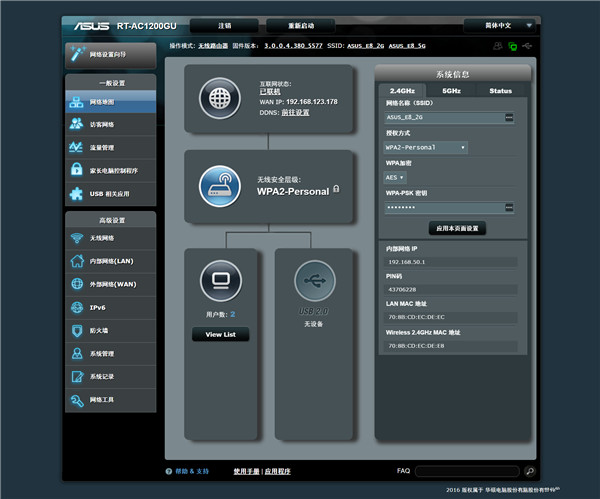
Task: Open the 网络设置向导 setup wizard icon
Action: pyautogui.click(x=77, y=54)
